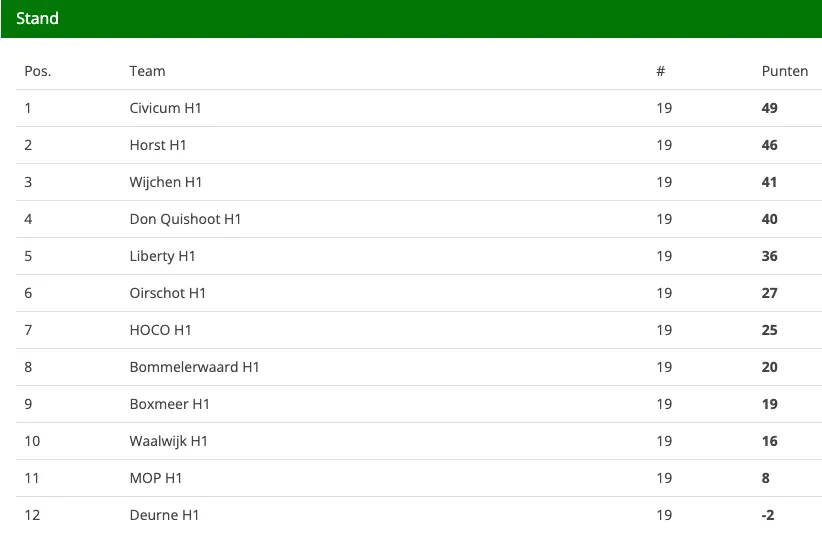This screenshot has height=543, width=822.
Task: Click the Civicum H1 team name
Action: point(165,108)
